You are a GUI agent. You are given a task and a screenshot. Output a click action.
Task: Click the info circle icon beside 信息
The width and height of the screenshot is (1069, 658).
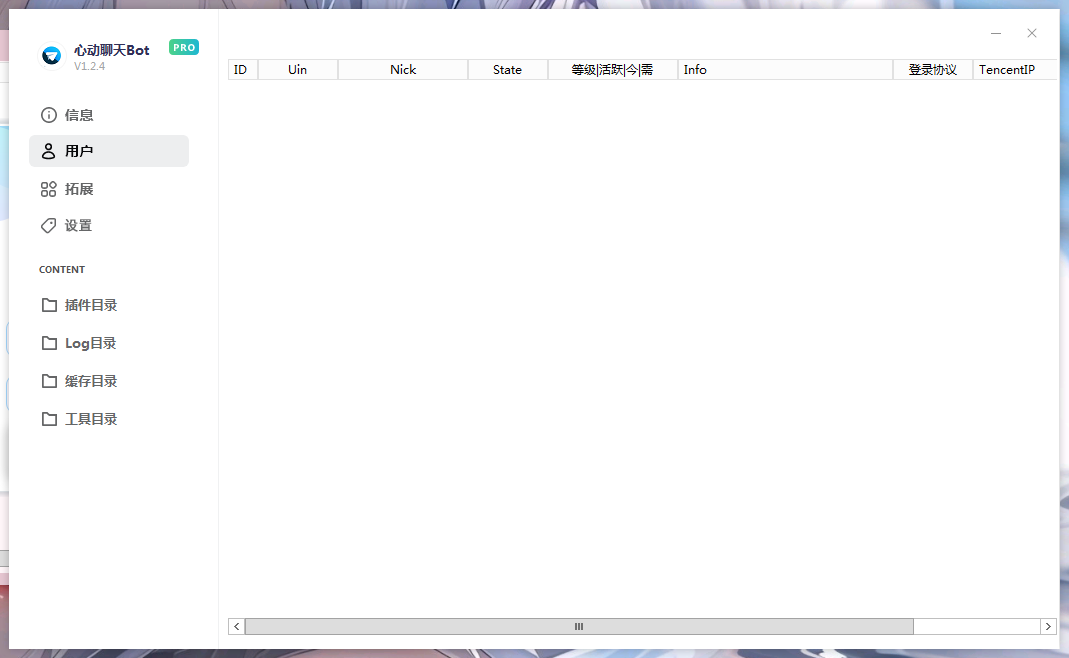(48, 115)
